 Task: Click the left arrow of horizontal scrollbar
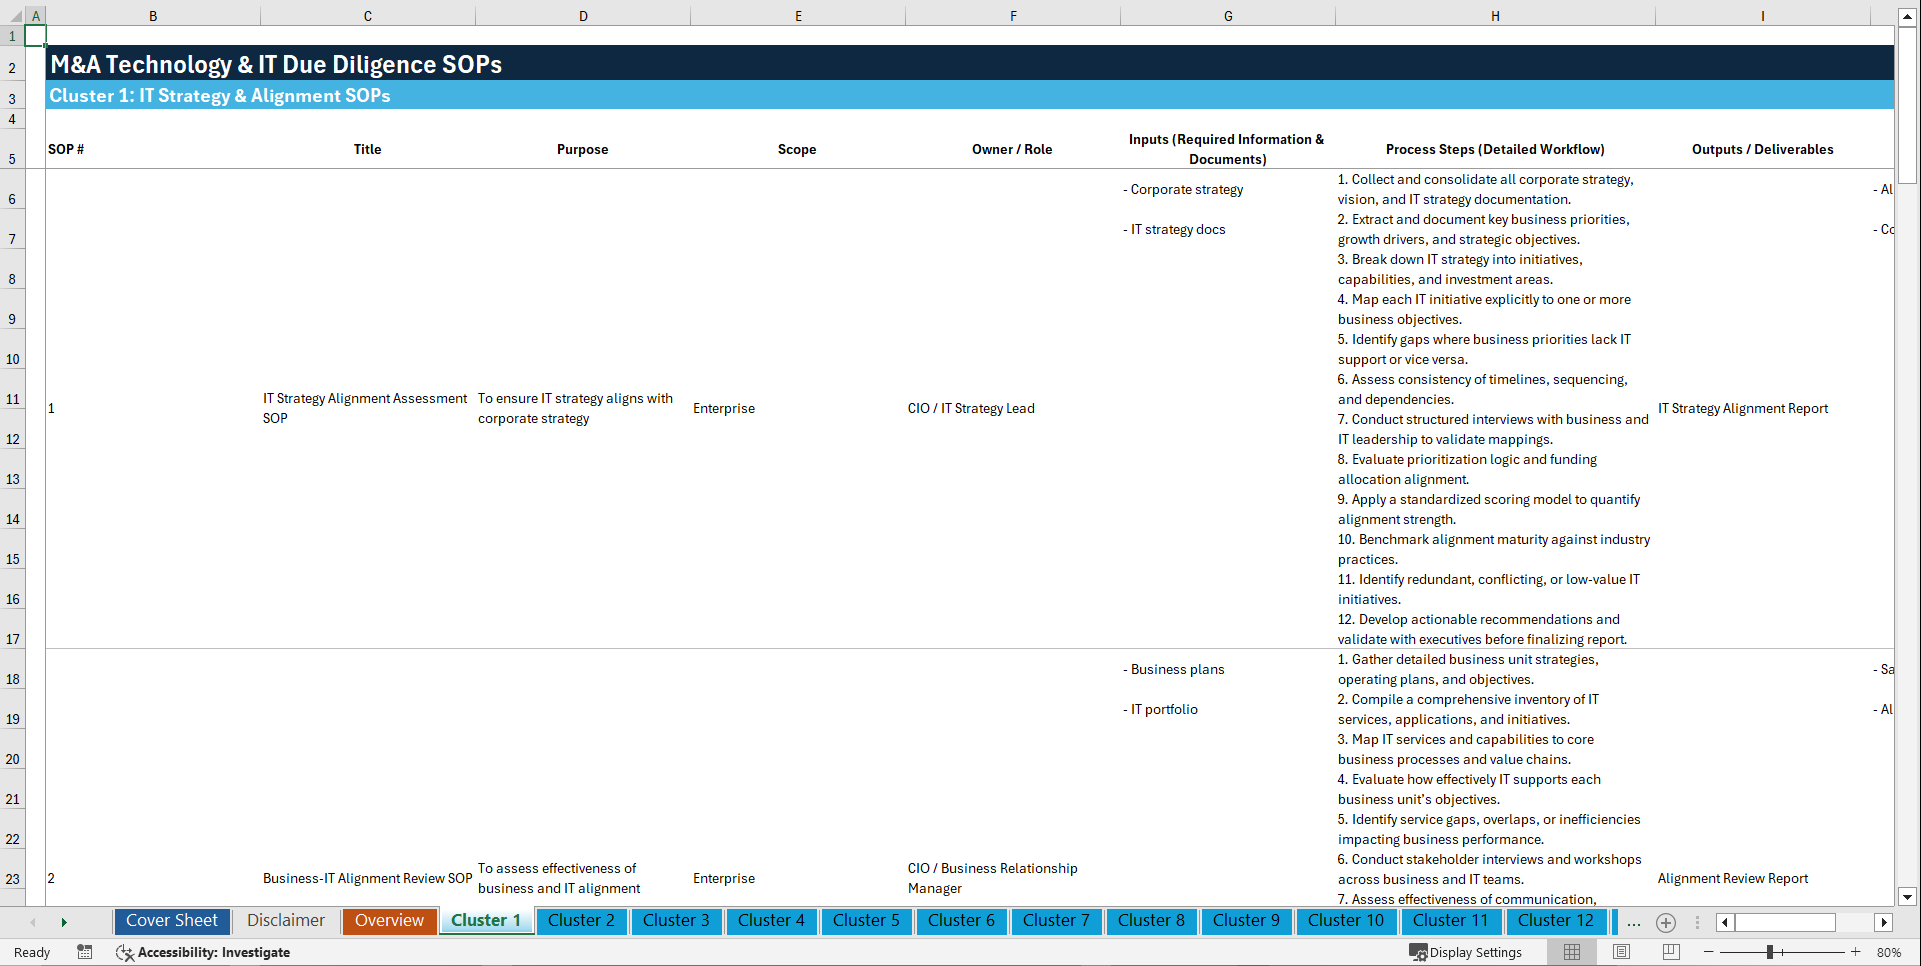pyautogui.click(x=1724, y=922)
